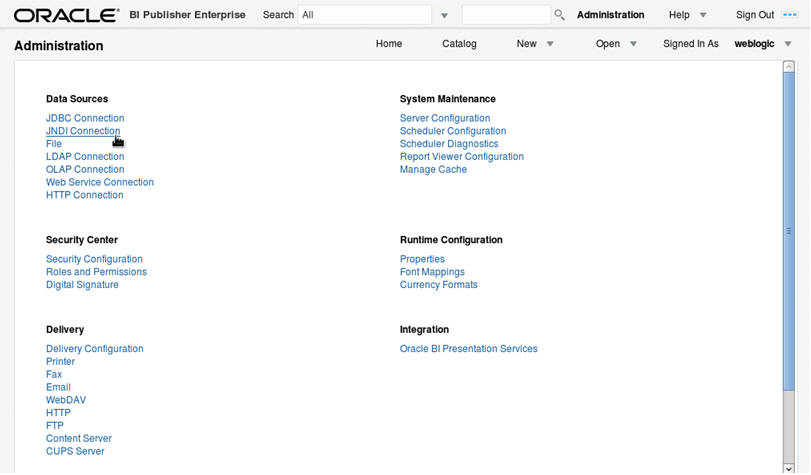
Task: Open HTTP delivery link under Delivery
Action: 58,413
